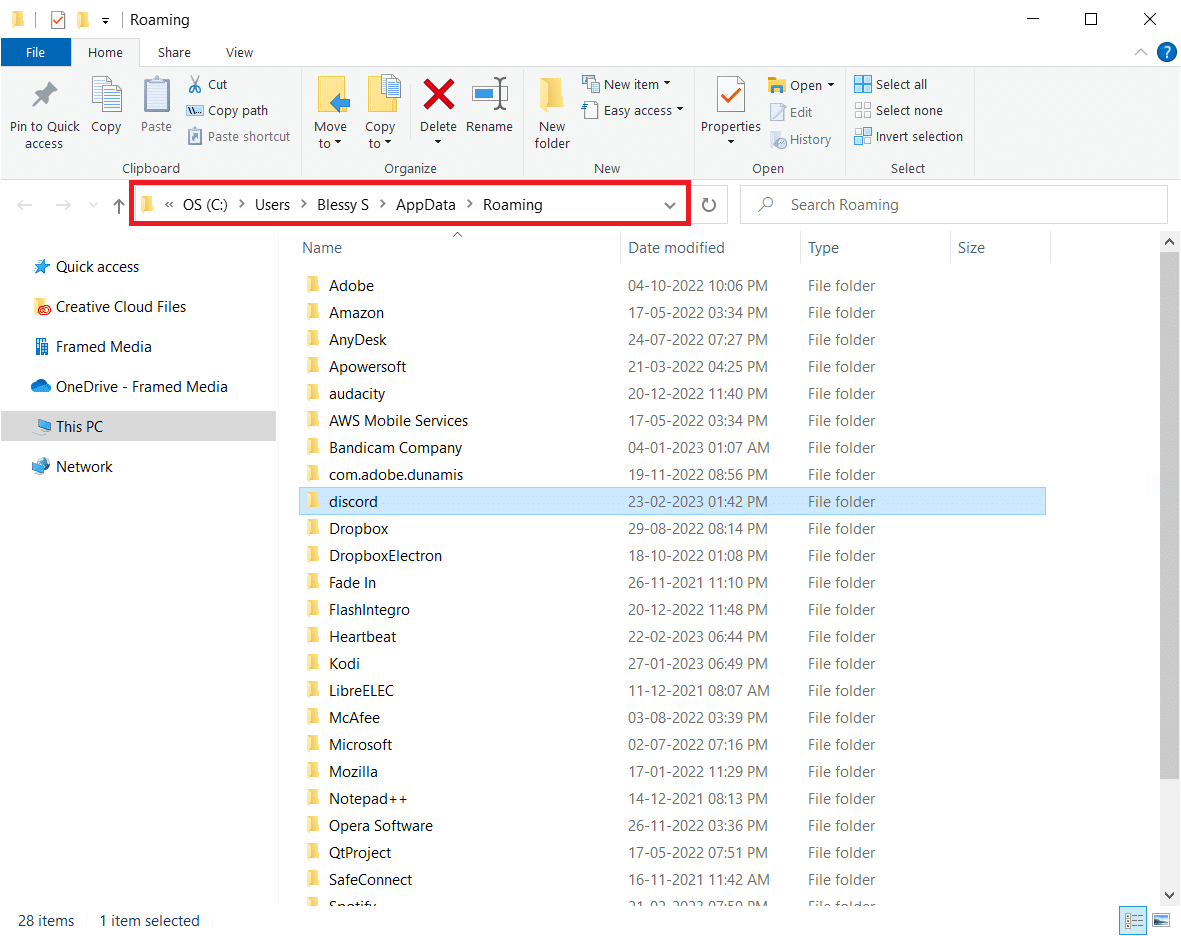Select This PC in navigation pane
Image resolution: width=1181 pixels, height=936 pixels.
139,426
